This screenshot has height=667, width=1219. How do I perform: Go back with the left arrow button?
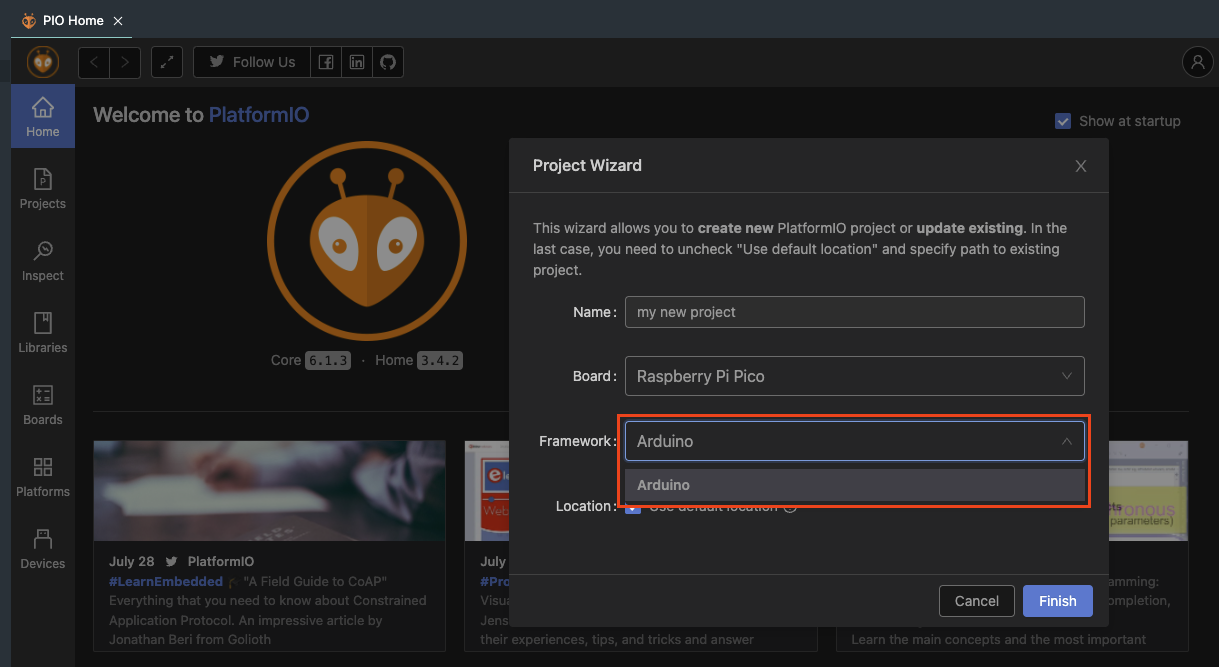pyautogui.click(x=94, y=62)
